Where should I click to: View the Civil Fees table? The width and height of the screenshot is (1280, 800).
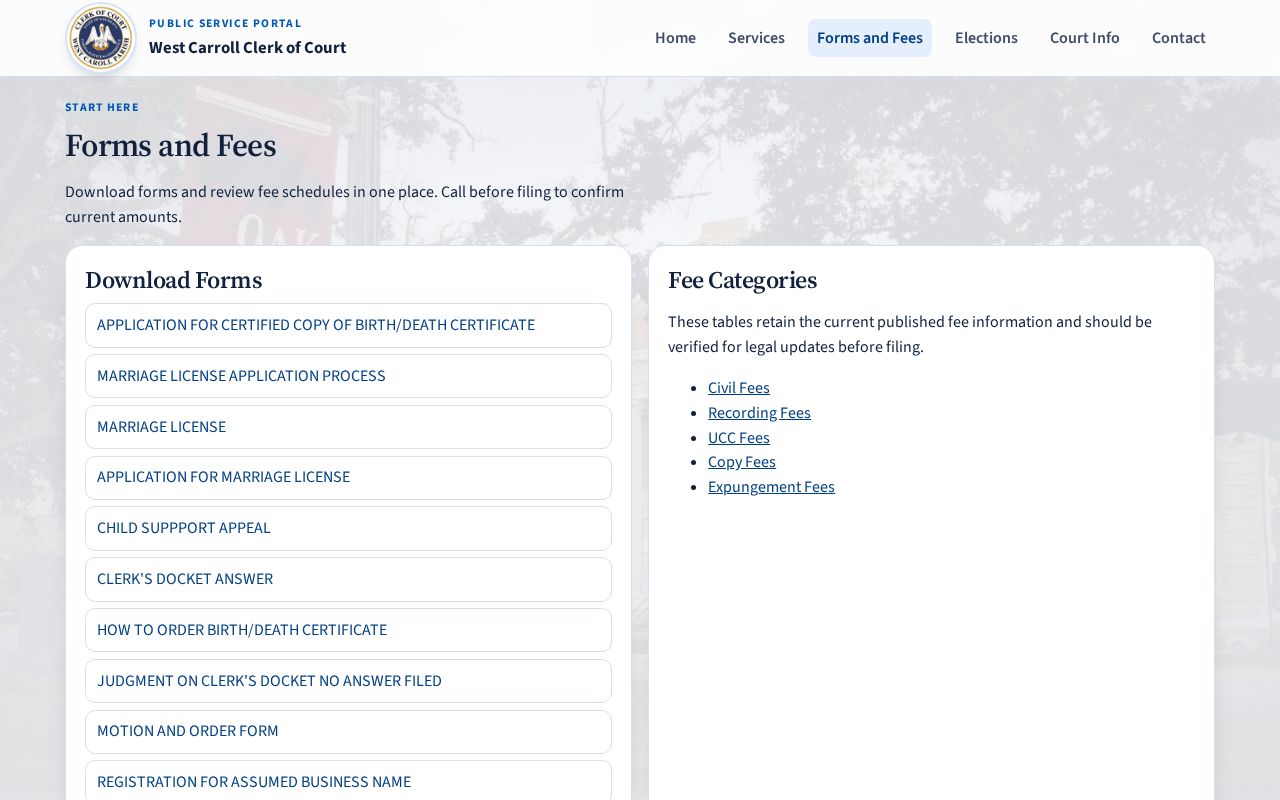coord(739,388)
